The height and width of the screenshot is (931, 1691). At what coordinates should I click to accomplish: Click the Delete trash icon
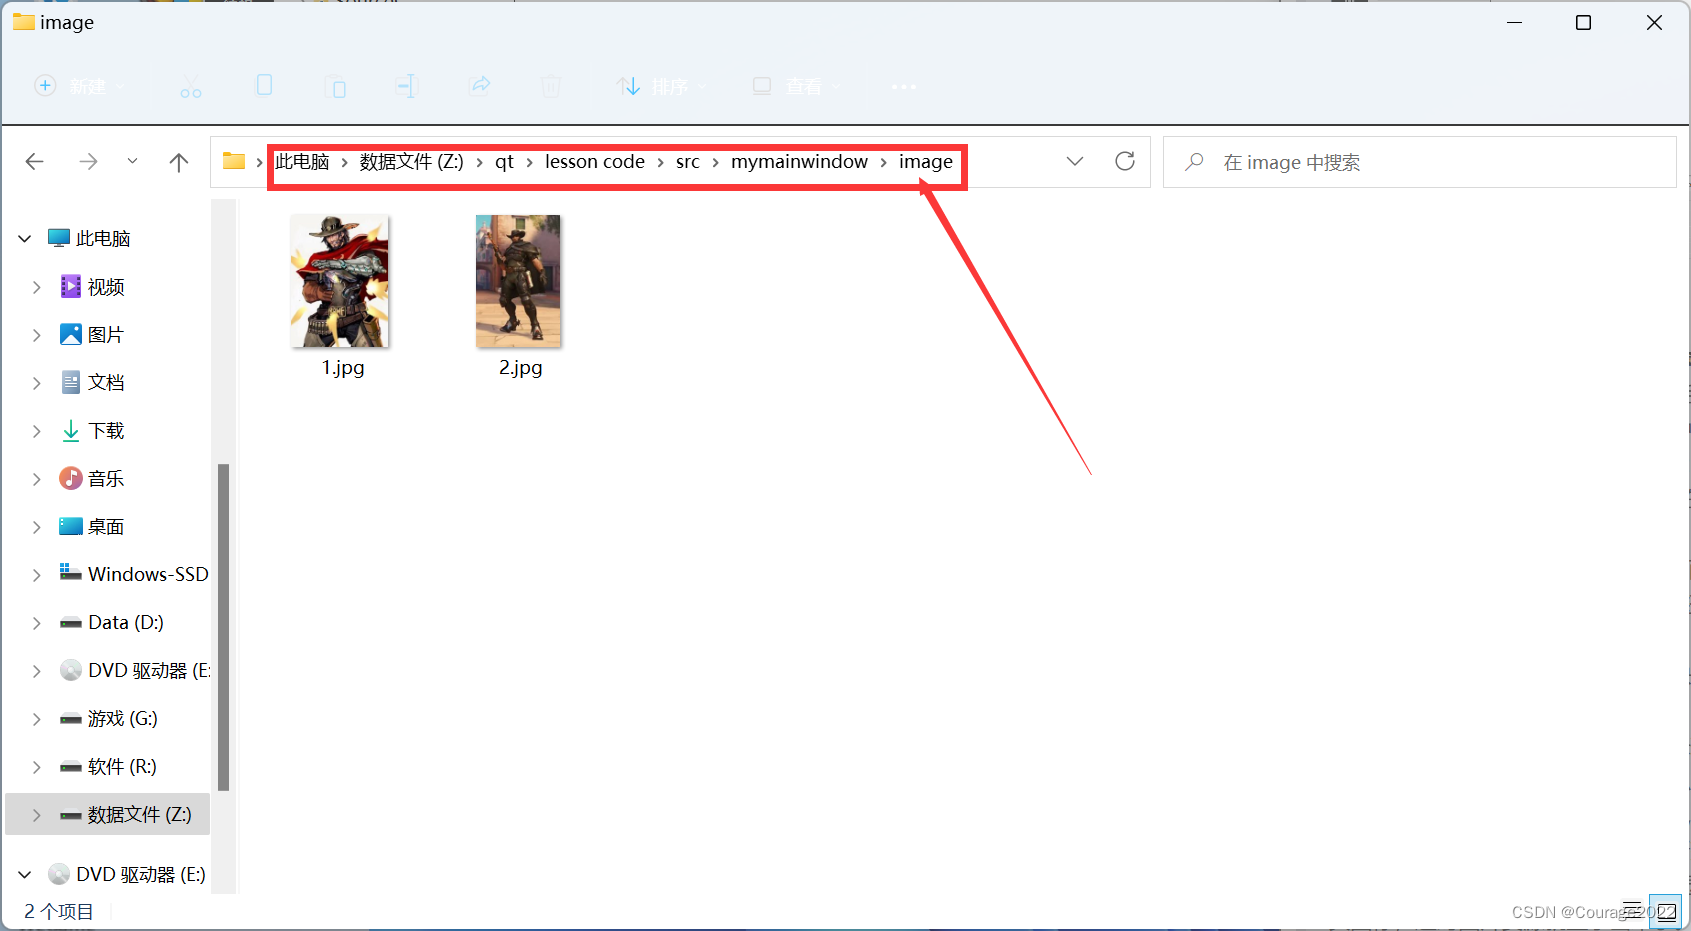[x=551, y=86]
